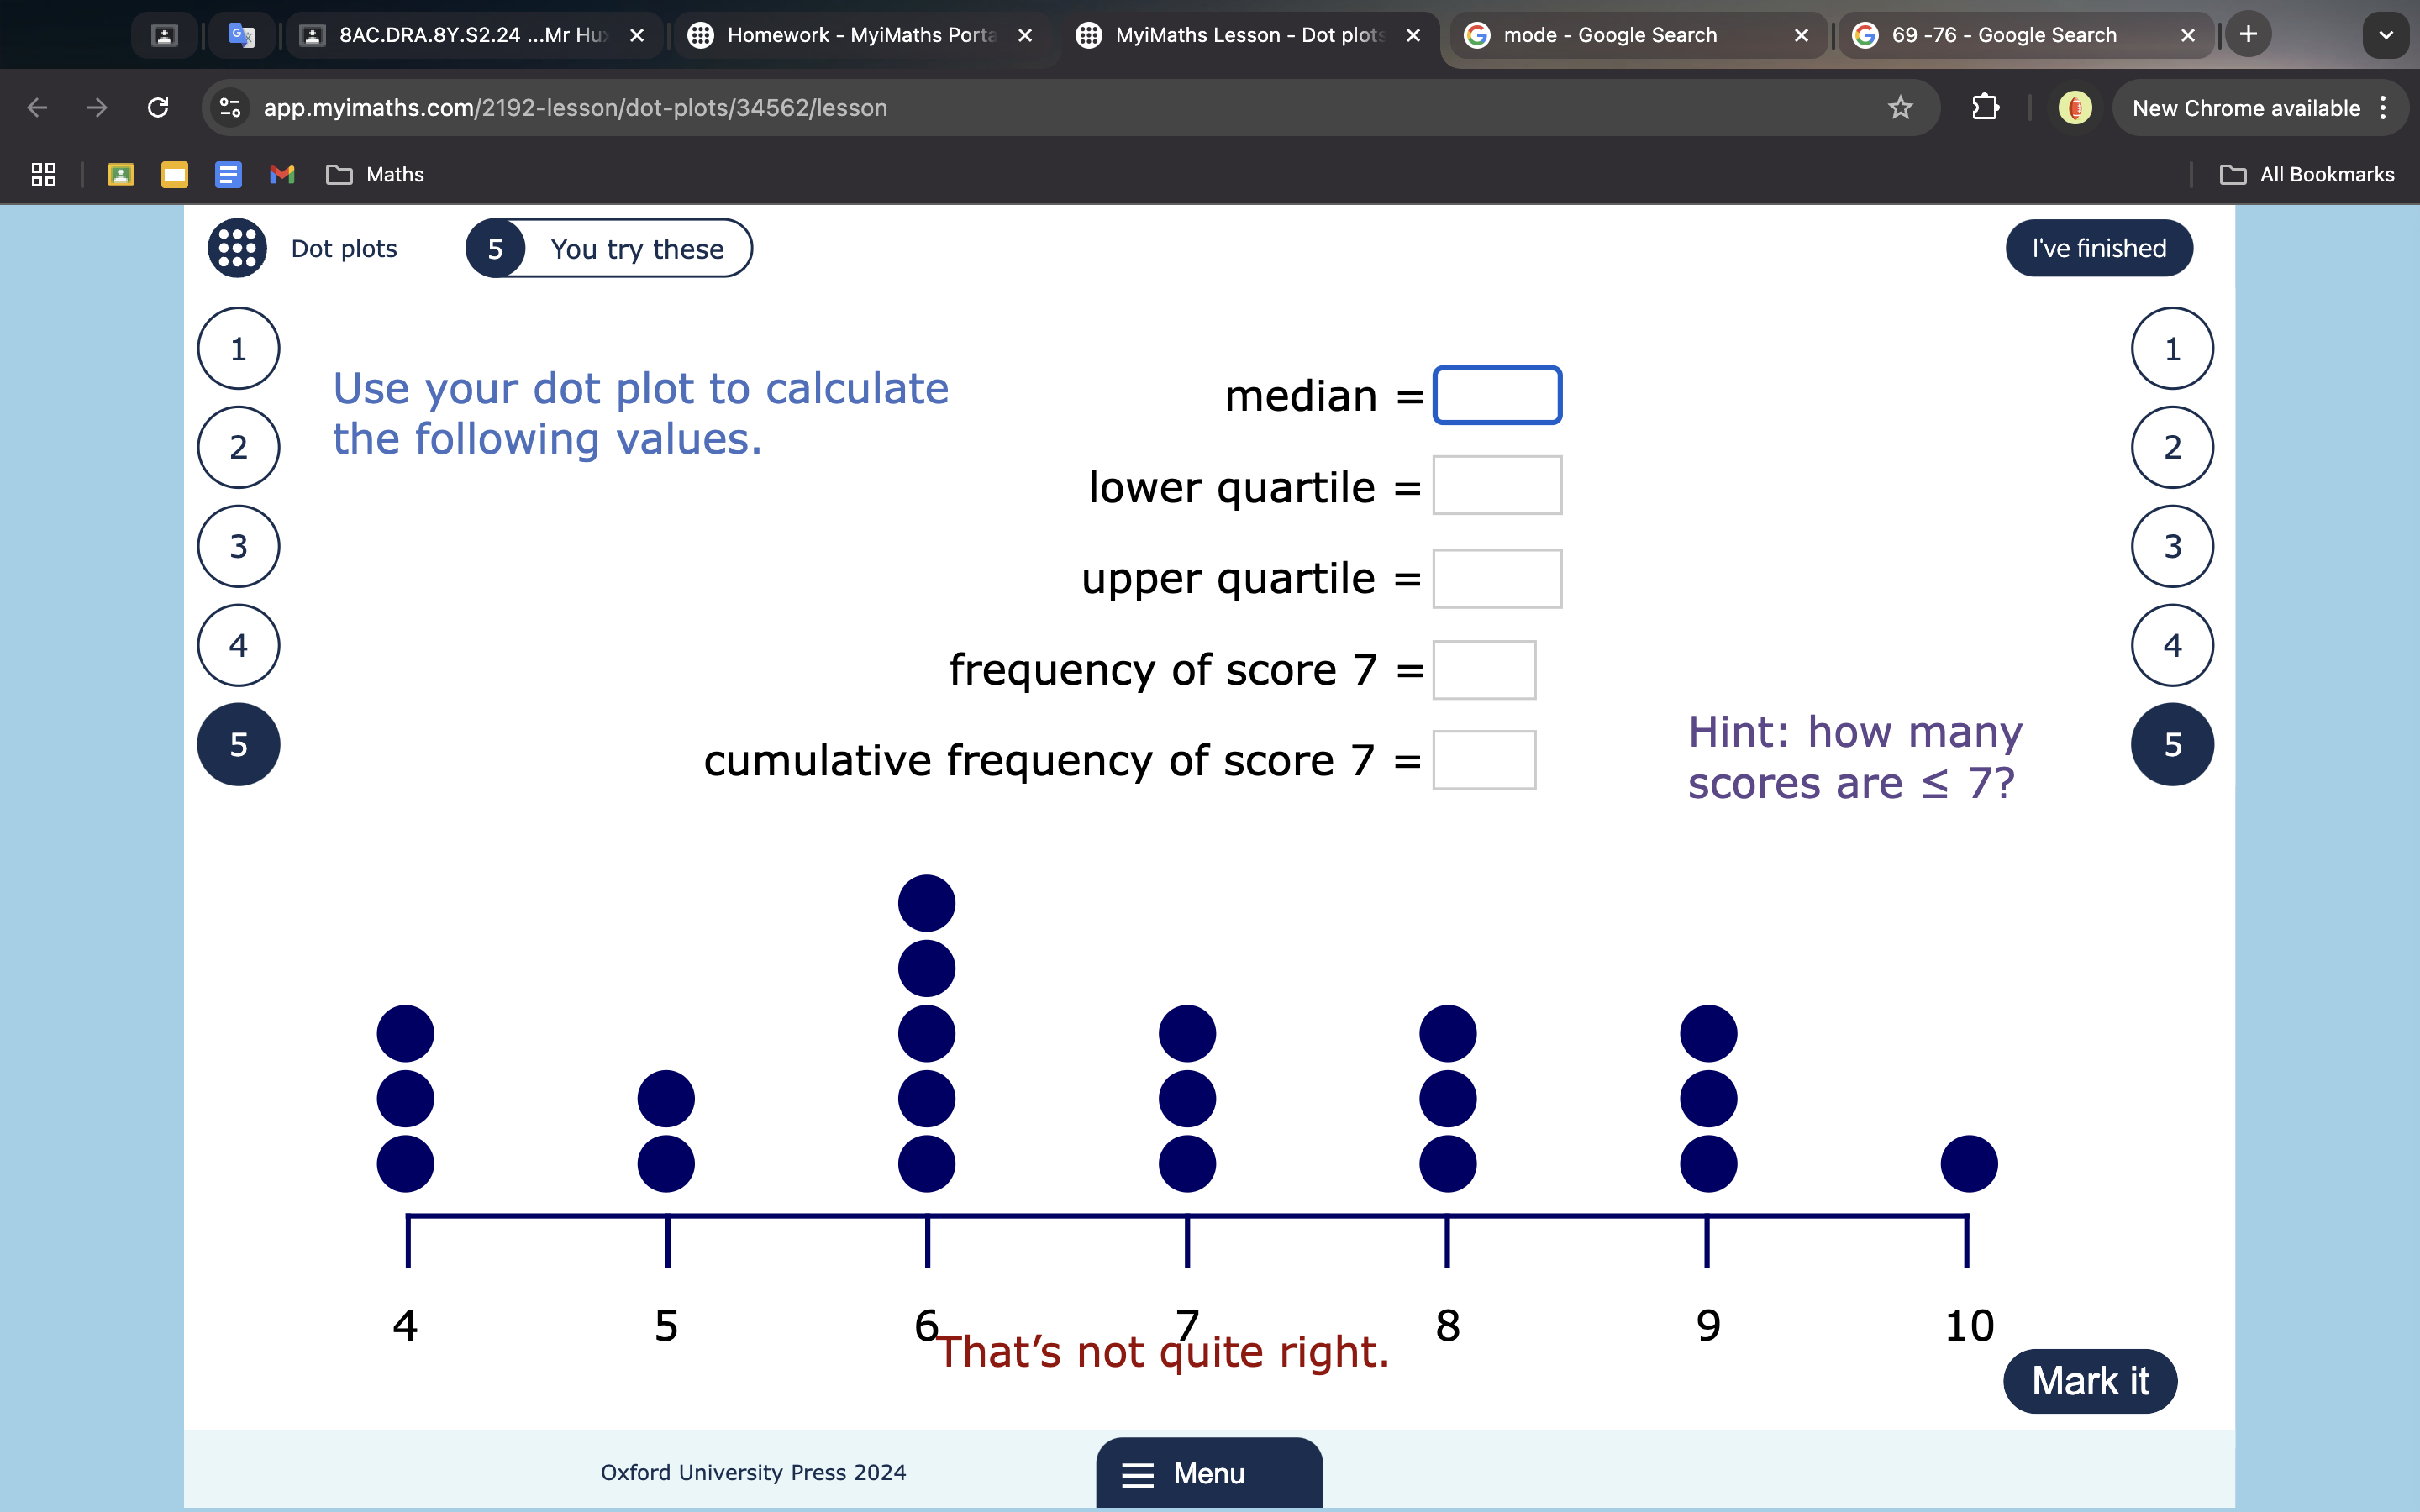
Task: Open All Bookmarks folder
Action: 2306,175
